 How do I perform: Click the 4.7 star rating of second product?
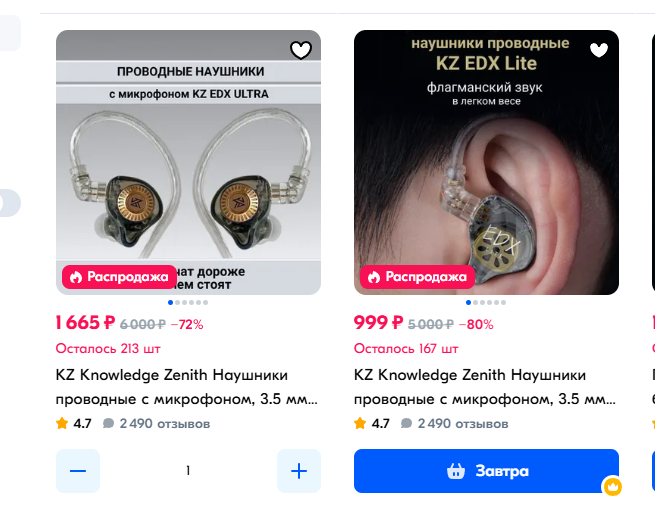tap(372, 424)
